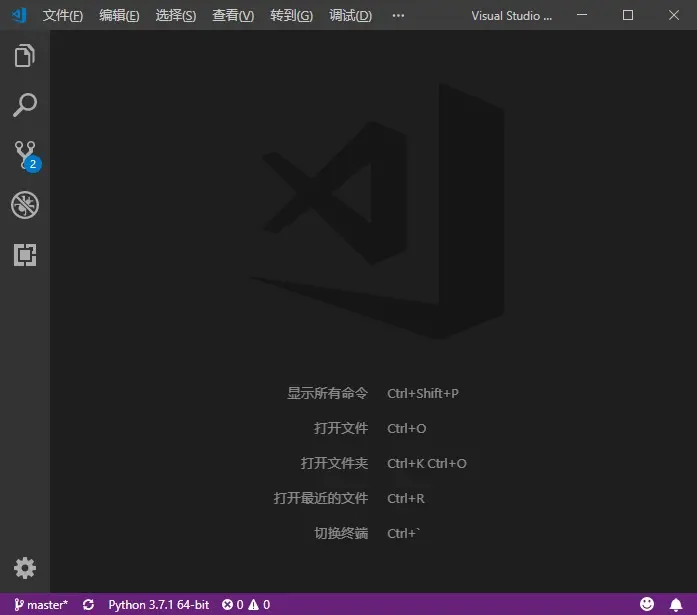The height and width of the screenshot is (615, 697).
Task: Send feedback with the smiley icon
Action: (x=647, y=604)
